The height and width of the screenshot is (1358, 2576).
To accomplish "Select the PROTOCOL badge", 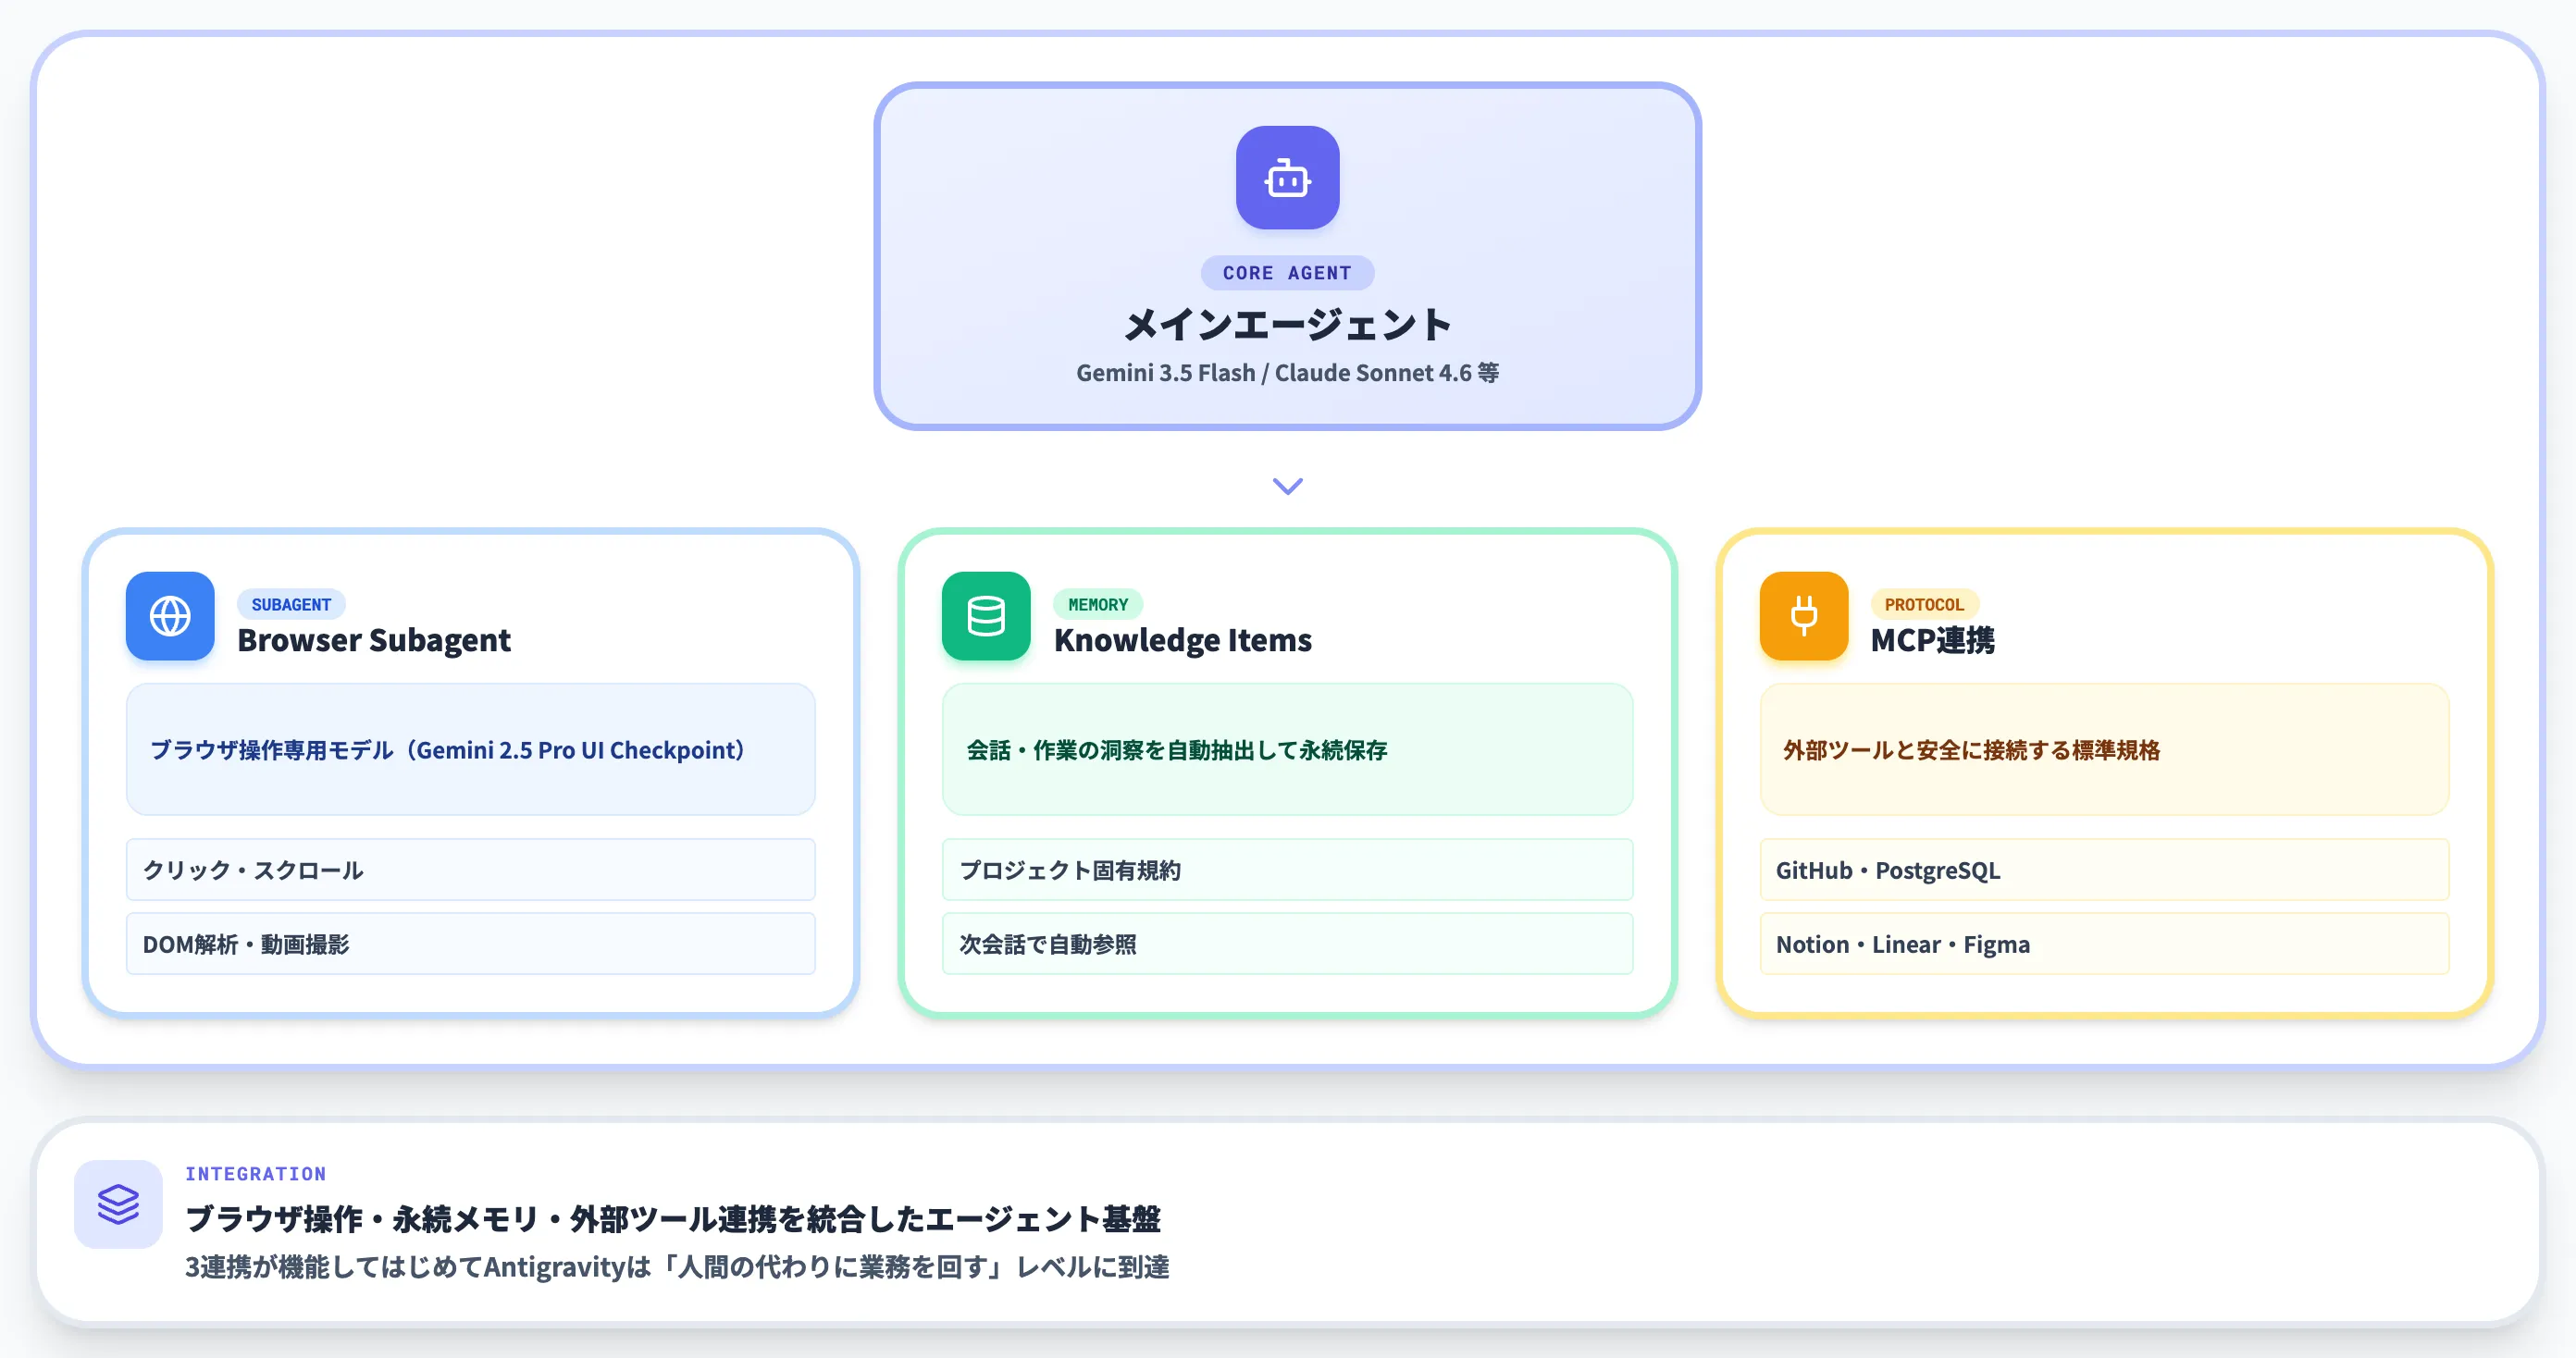I will pyautogui.click(x=1924, y=604).
